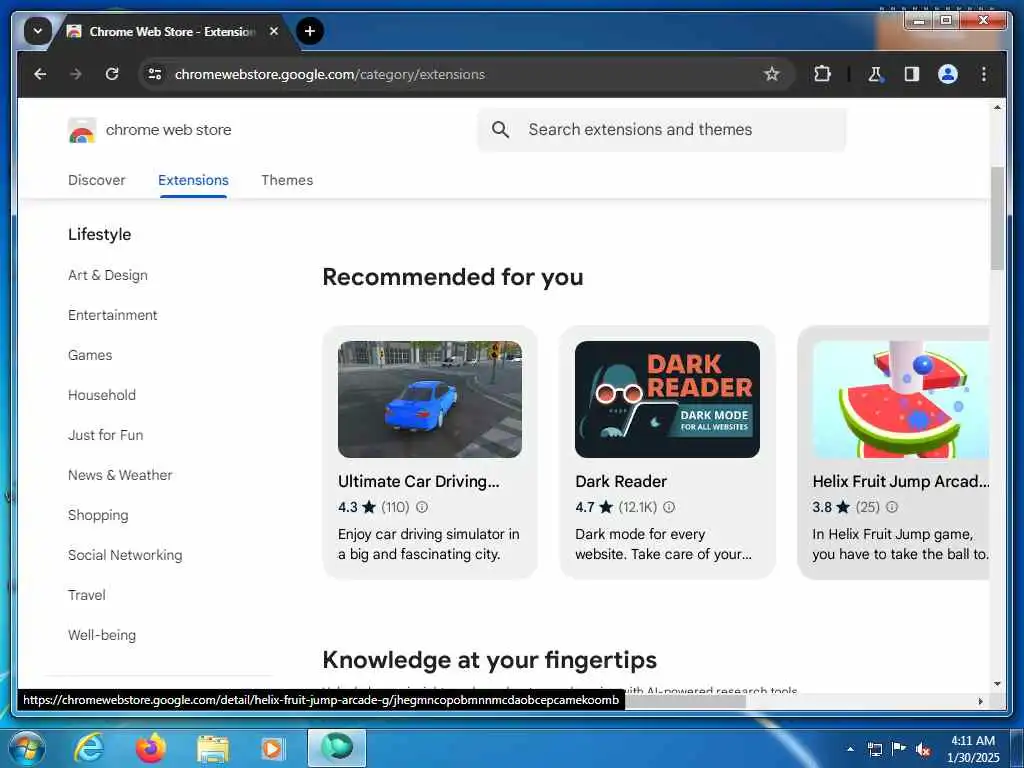Click the vertical page scrollbar thumb
This screenshot has height=768, width=1024.
tap(997, 218)
